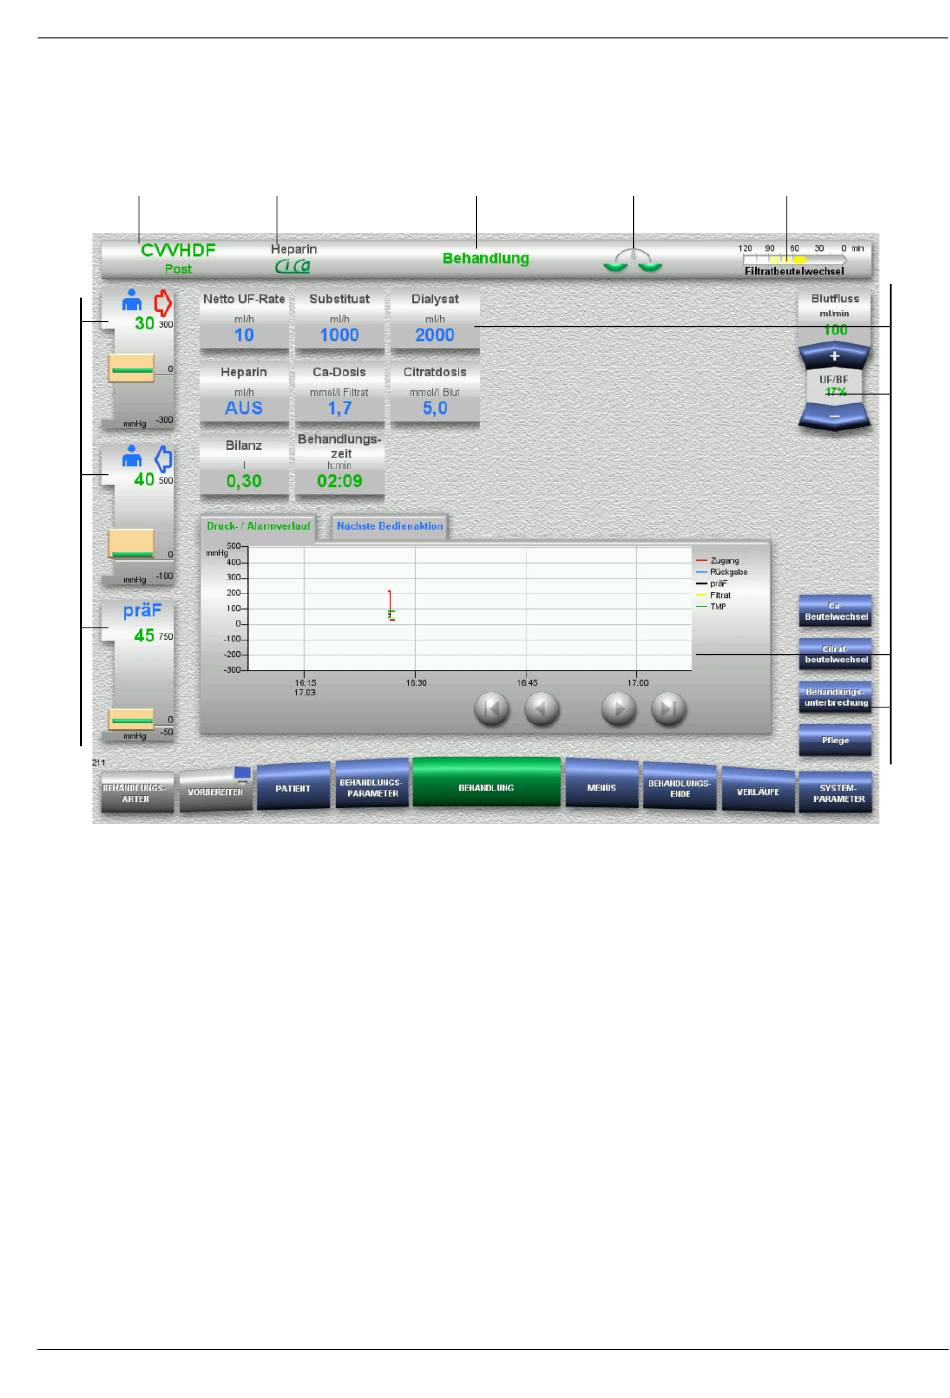Click the access pressure level bar
This screenshot has height=1398, width=950.
coord(131,369)
